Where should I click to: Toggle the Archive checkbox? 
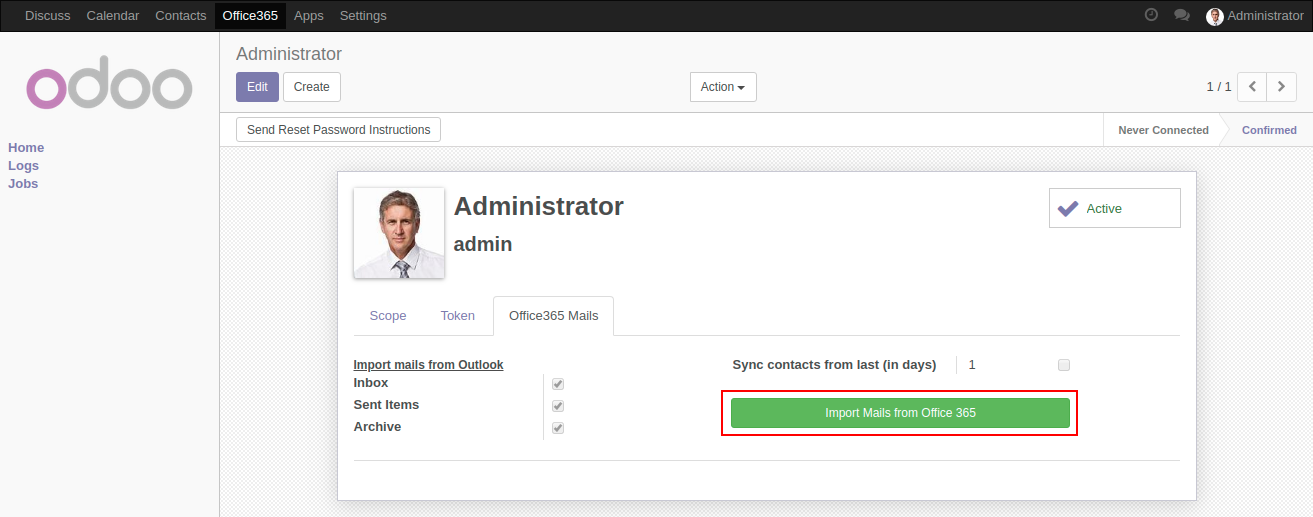558,428
